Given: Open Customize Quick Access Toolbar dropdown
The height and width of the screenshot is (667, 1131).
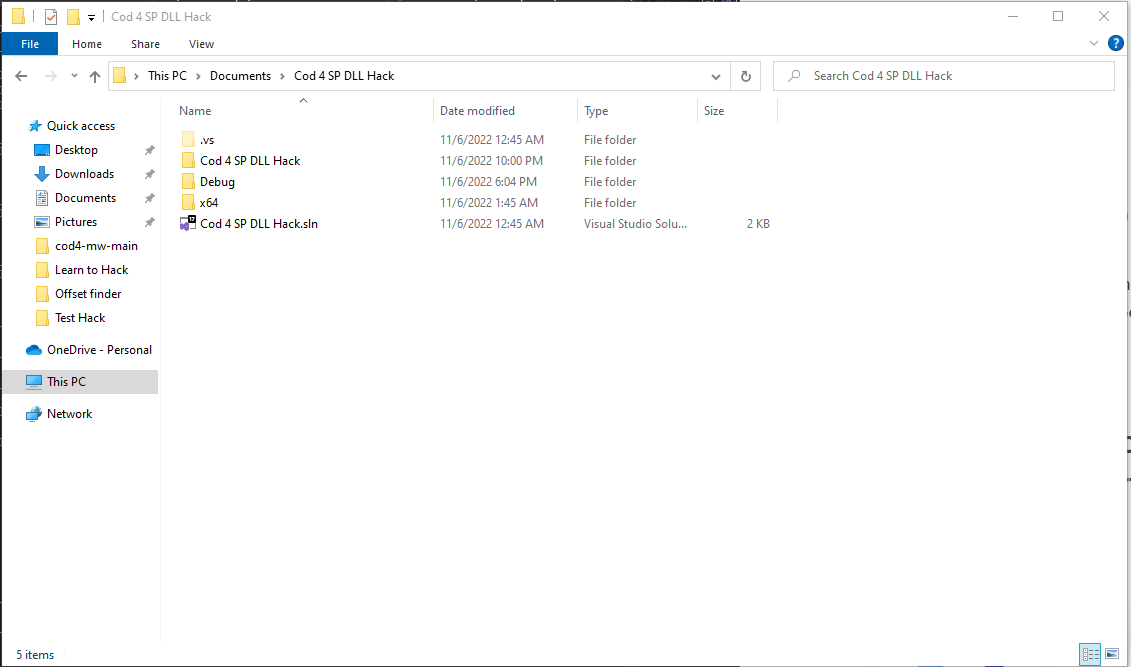Looking at the screenshot, I should click(92, 17).
